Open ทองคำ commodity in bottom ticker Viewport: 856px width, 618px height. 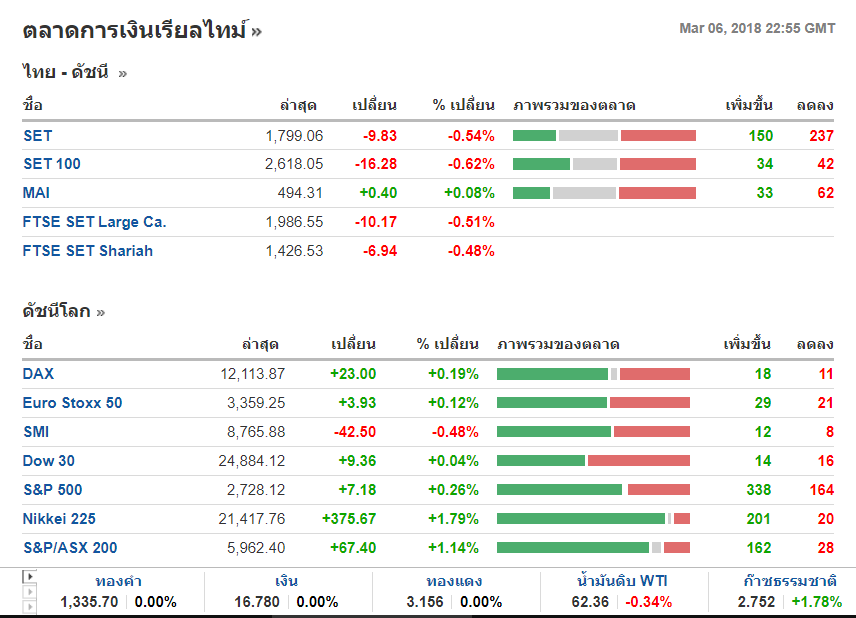[x=119, y=581]
